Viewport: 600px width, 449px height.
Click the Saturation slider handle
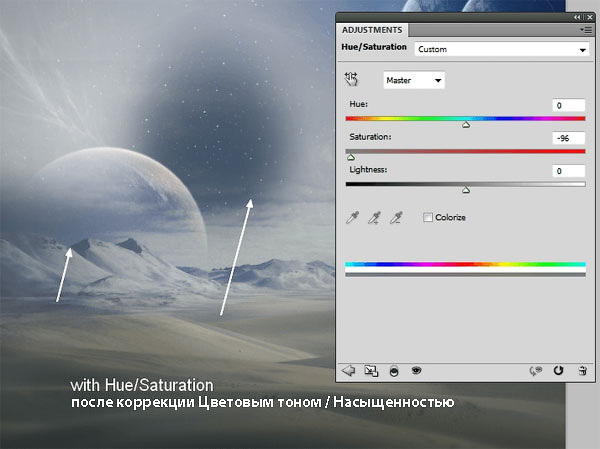[x=351, y=157]
